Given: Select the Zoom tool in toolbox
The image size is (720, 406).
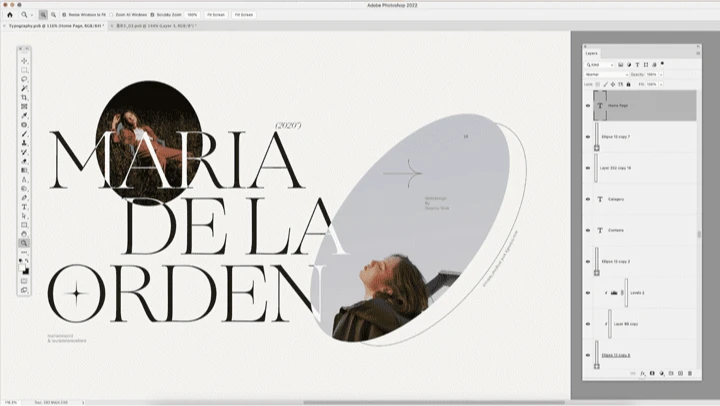Looking at the screenshot, I should pyautogui.click(x=24, y=243).
